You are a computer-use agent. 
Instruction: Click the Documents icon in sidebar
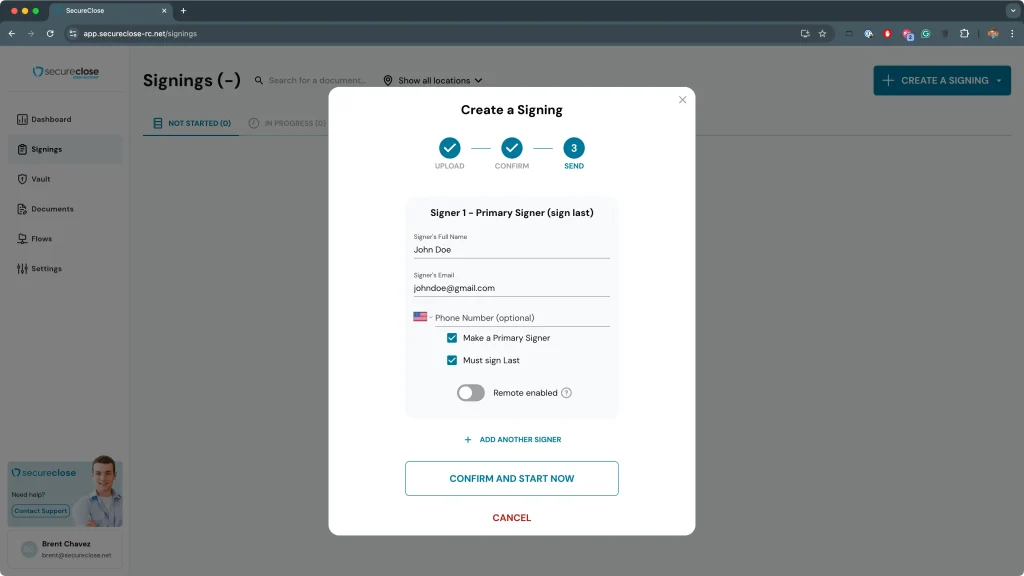point(22,209)
